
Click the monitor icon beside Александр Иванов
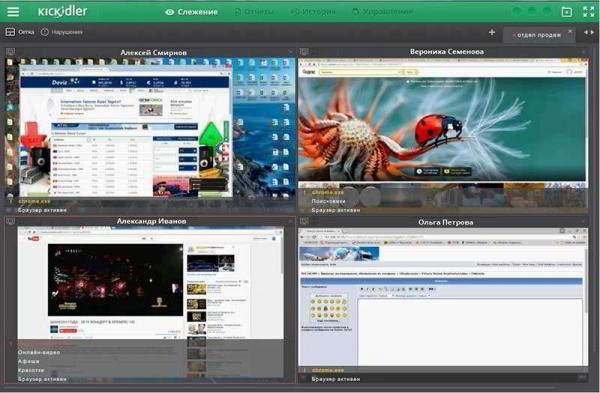click(10, 221)
